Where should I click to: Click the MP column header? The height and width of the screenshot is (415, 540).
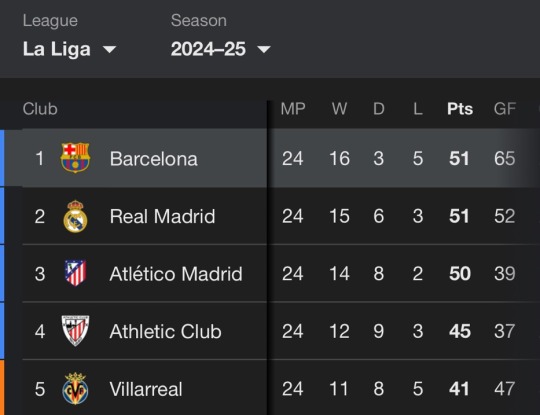pyautogui.click(x=293, y=109)
